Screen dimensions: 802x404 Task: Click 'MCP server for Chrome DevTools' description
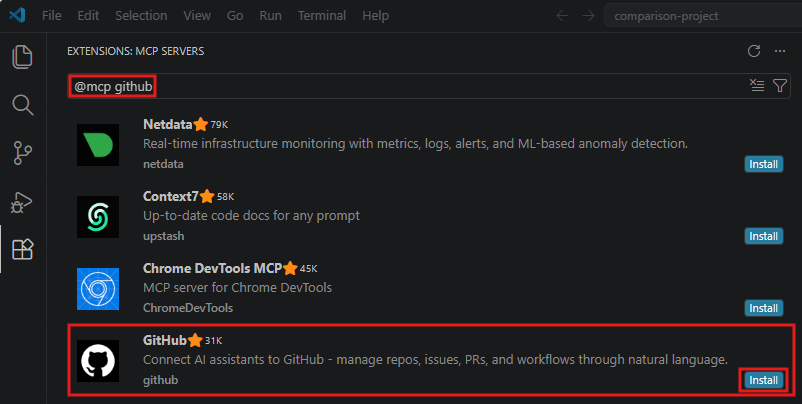coord(238,287)
